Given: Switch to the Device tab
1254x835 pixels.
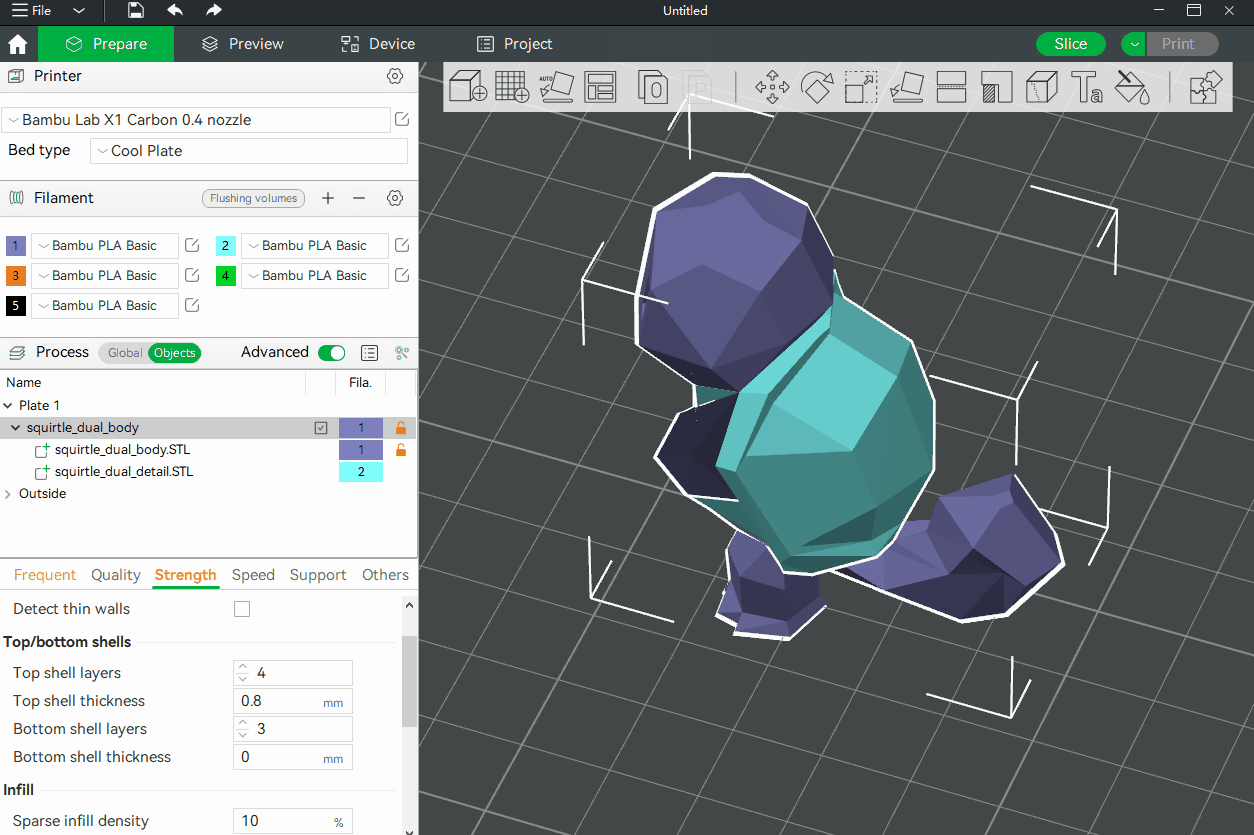Looking at the screenshot, I should click(378, 44).
